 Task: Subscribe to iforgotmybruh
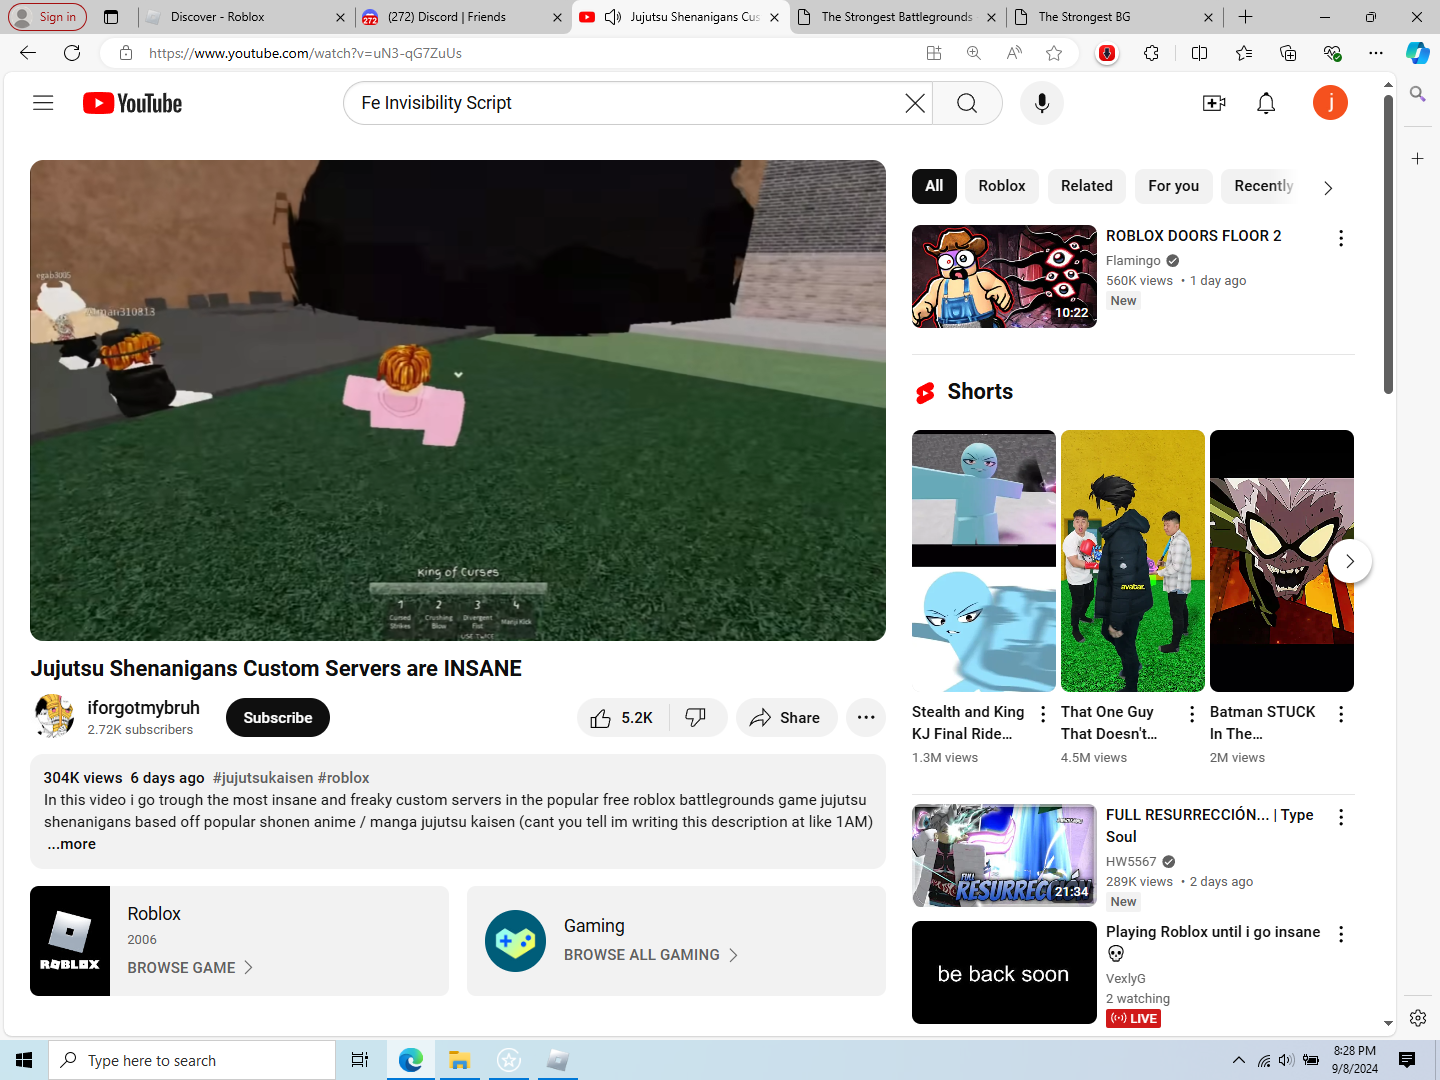pos(278,718)
